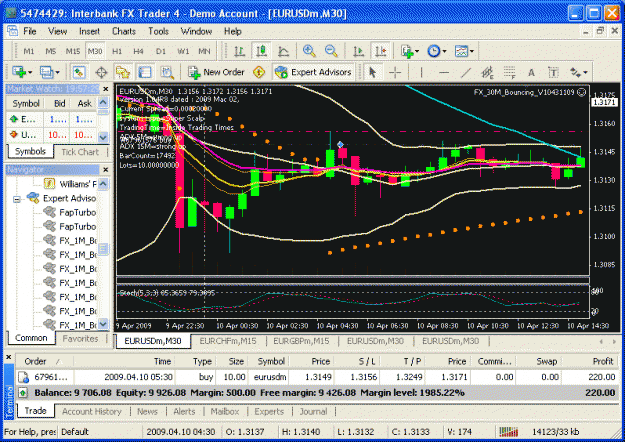Open Account History terminal tab
The width and height of the screenshot is (625, 442).
(92, 412)
